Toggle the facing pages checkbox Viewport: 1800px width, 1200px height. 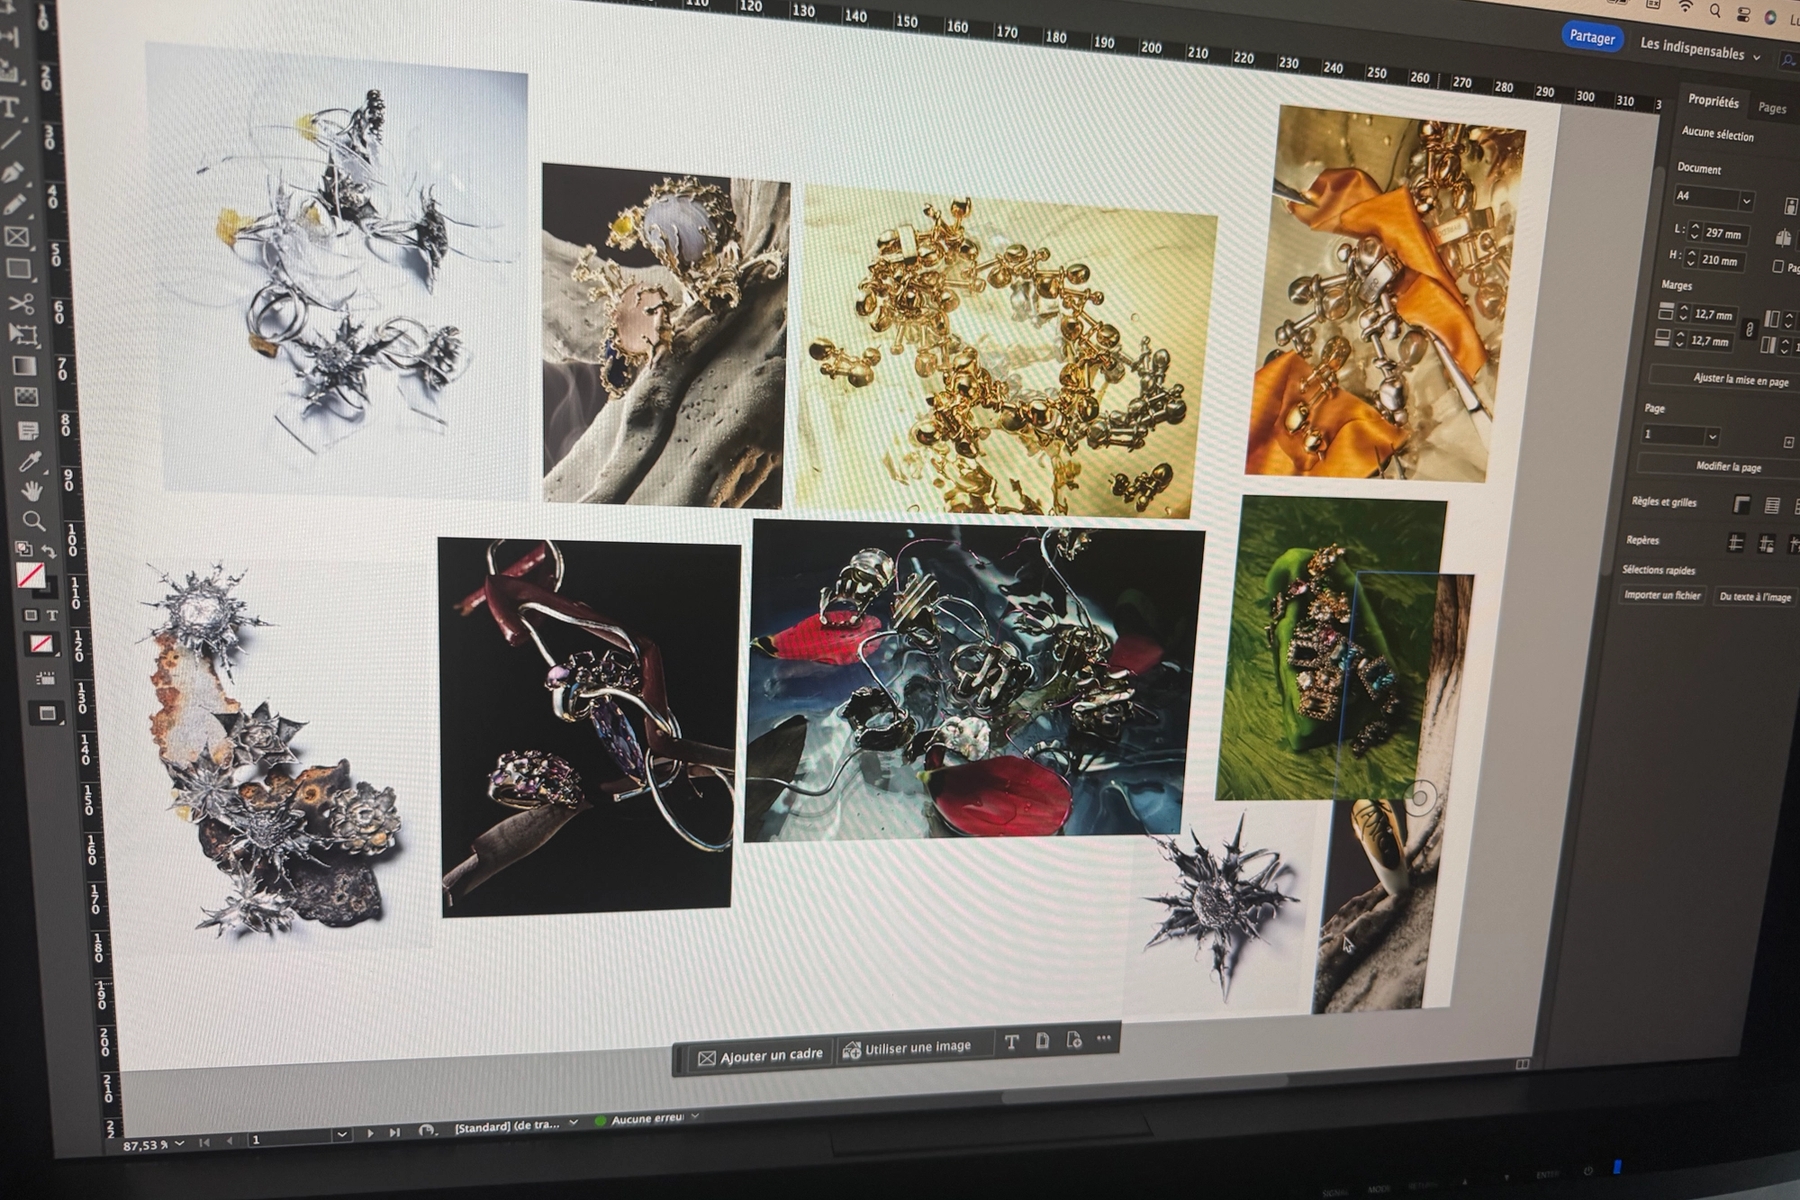1777,266
